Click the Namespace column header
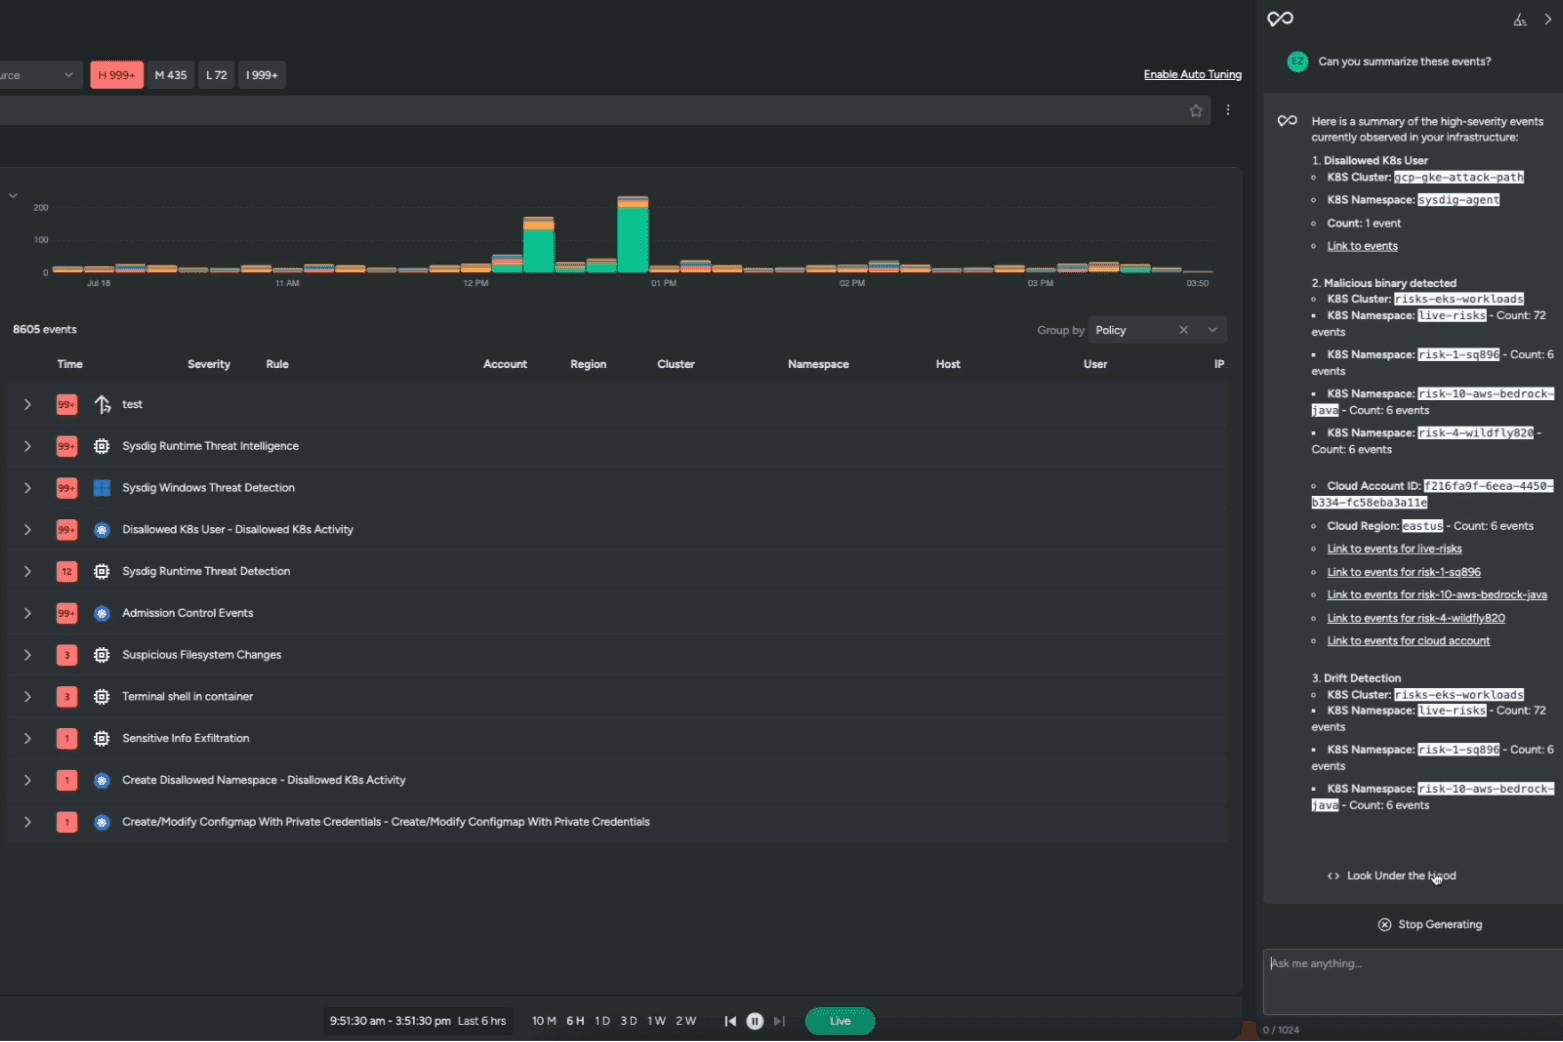The height and width of the screenshot is (1042, 1563). click(818, 365)
